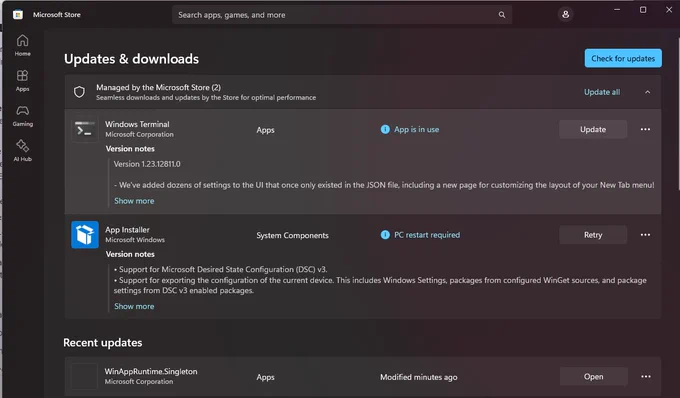Open more options for WinAppRuntime.Singleton
This screenshot has width=680, height=398.
pos(646,376)
